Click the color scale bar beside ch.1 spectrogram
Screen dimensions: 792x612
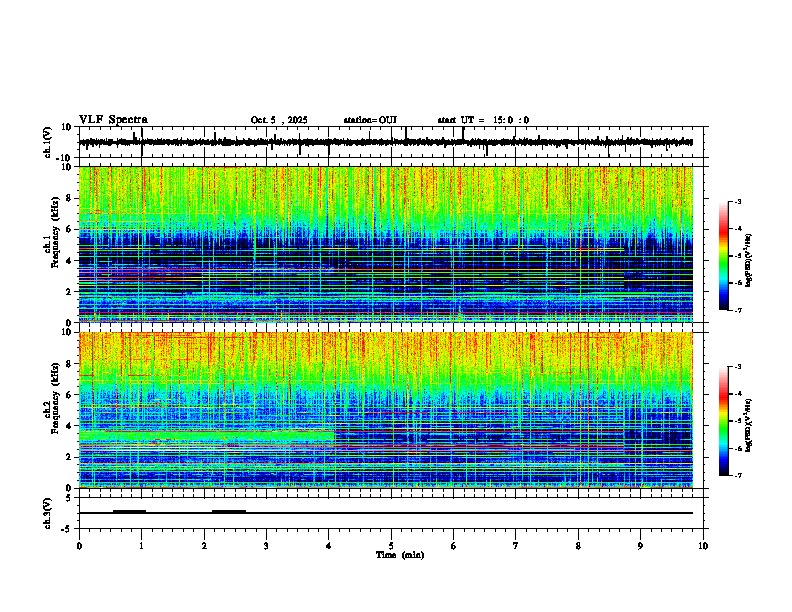point(724,256)
